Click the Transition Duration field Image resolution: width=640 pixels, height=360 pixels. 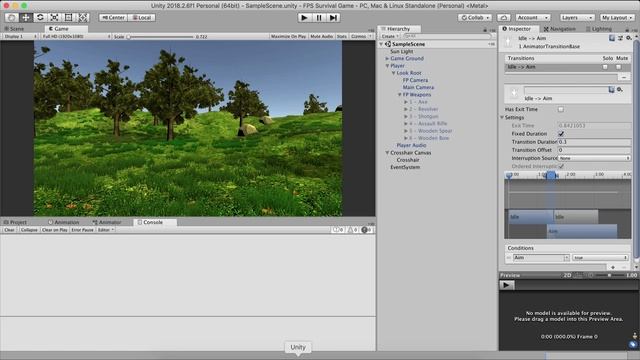coord(594,142)
